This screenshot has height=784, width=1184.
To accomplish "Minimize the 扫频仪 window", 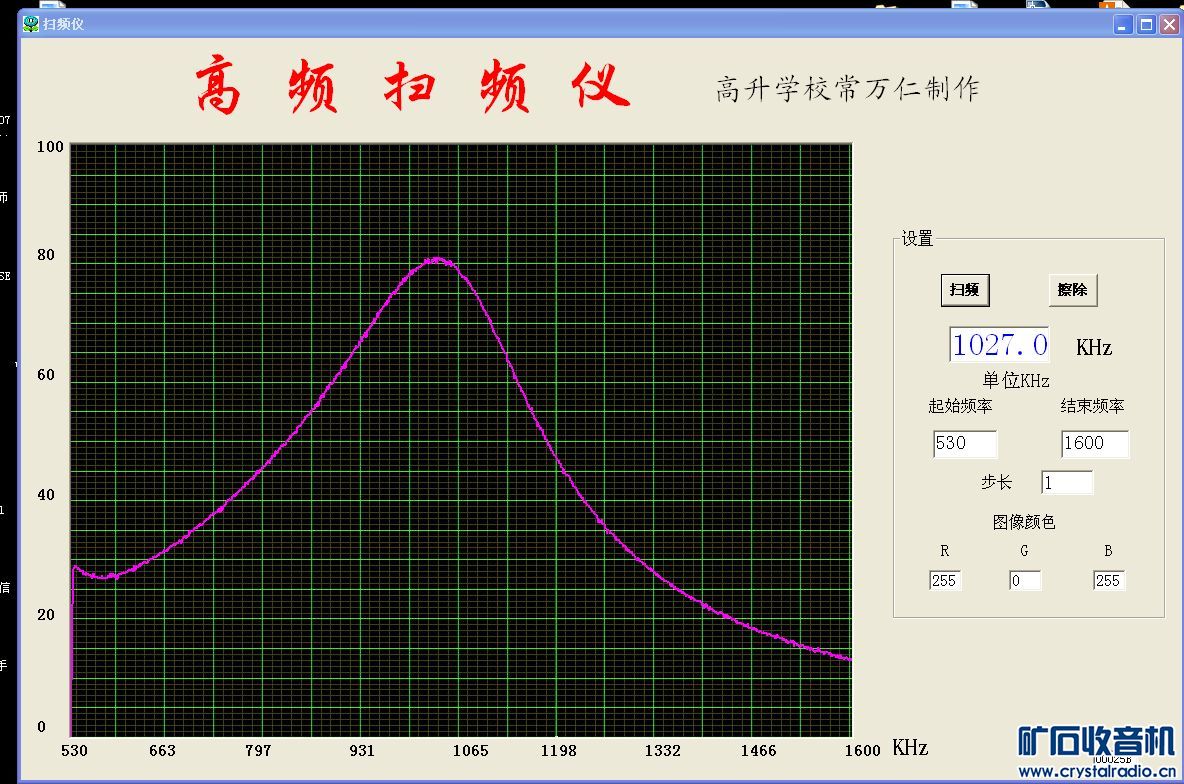I will click(x=1122, y=25).
